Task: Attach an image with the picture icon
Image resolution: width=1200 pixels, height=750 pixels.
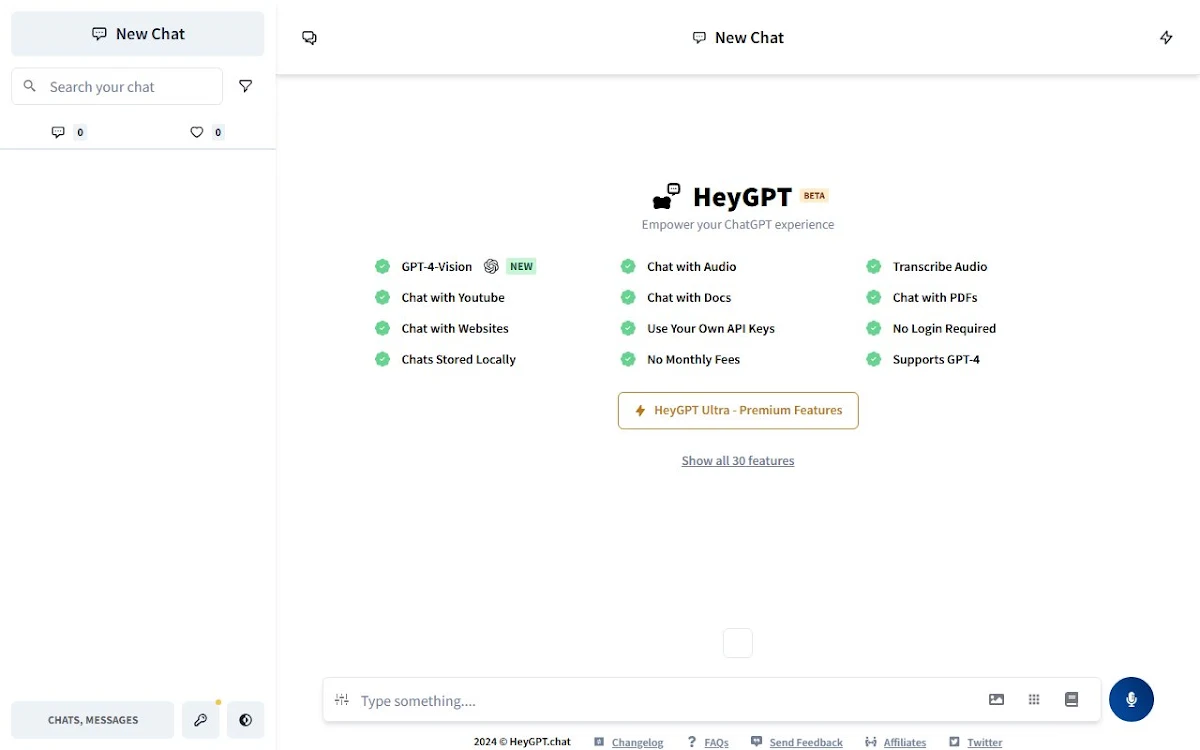Action: click(x=996, y=700)
